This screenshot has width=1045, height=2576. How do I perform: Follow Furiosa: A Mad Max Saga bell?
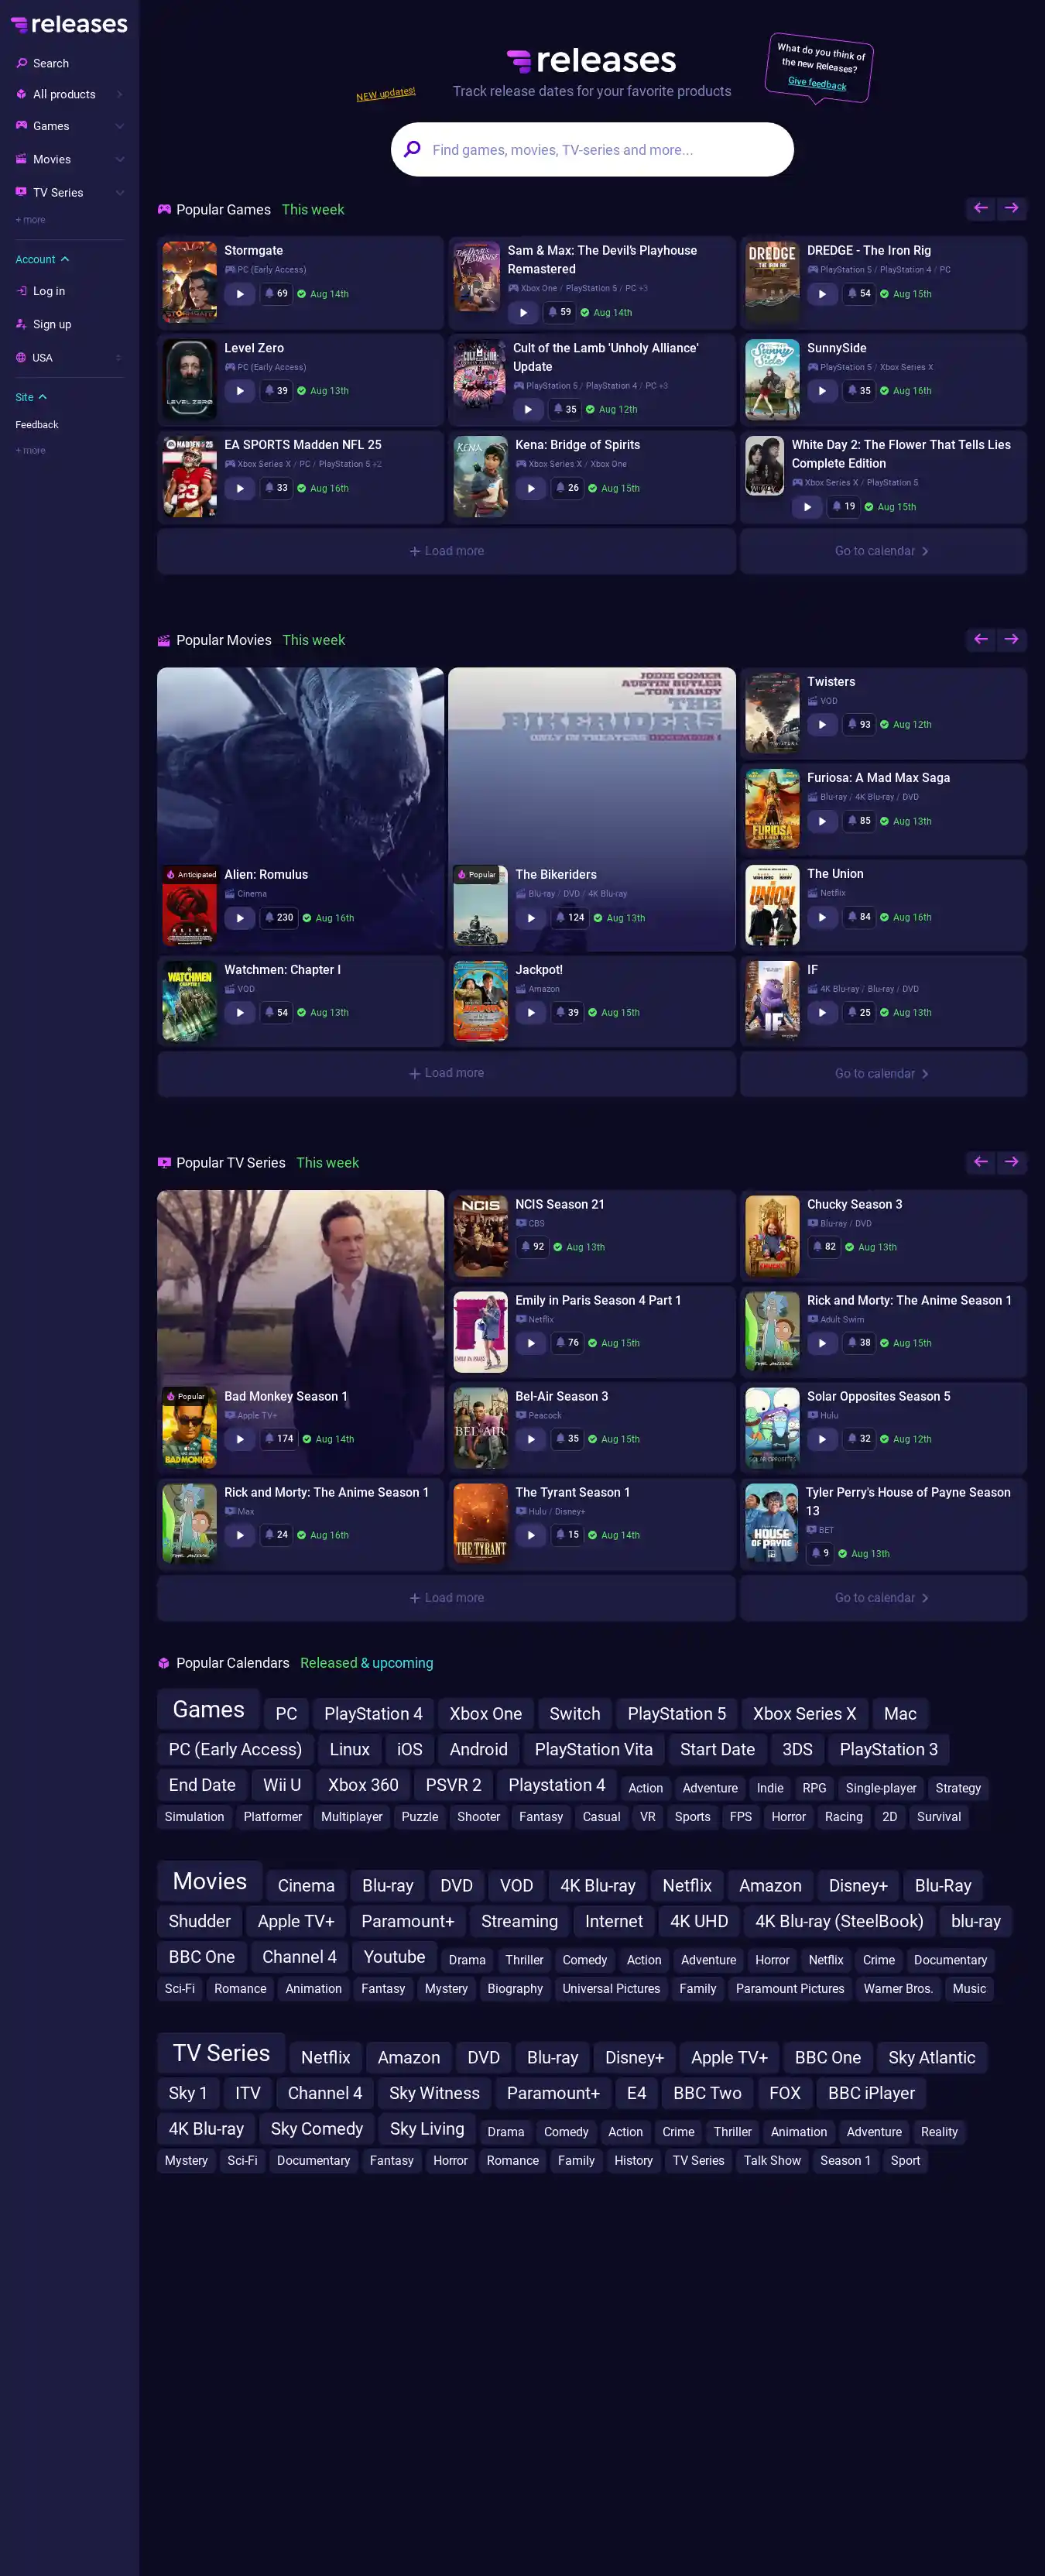859,821
